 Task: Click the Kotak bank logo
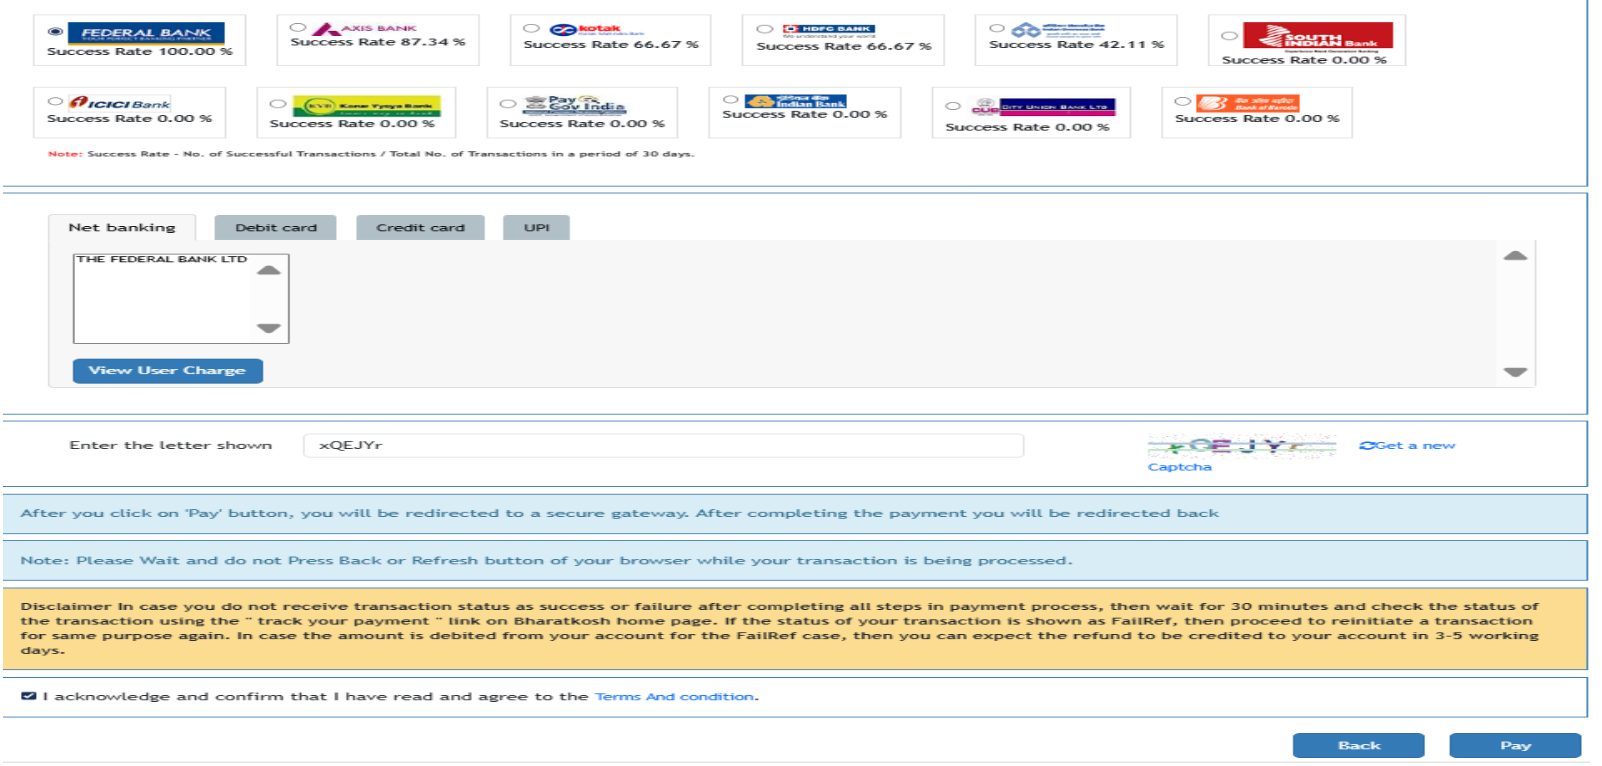pyautogui.click(x=596, y=29)
